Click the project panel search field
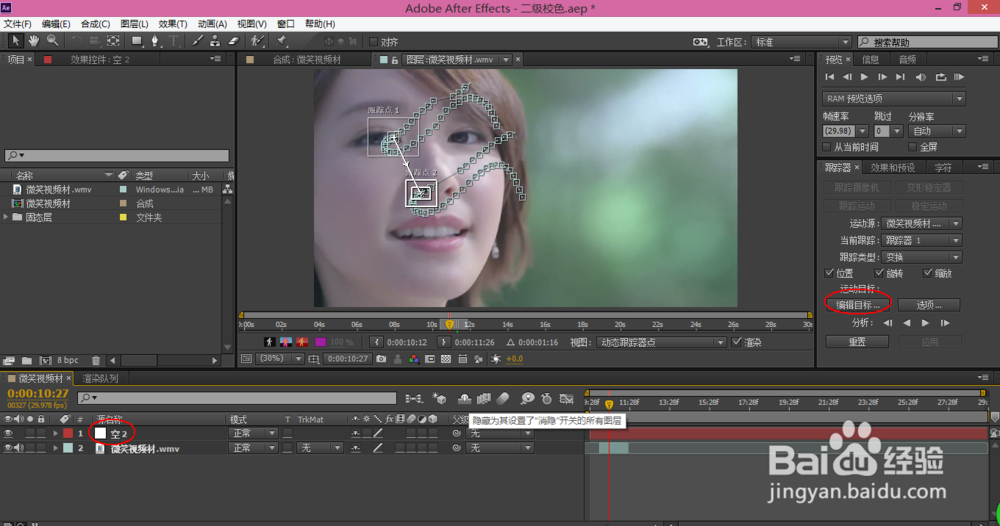This screenshot has height=526, width=1000. [x=117, y=156]
